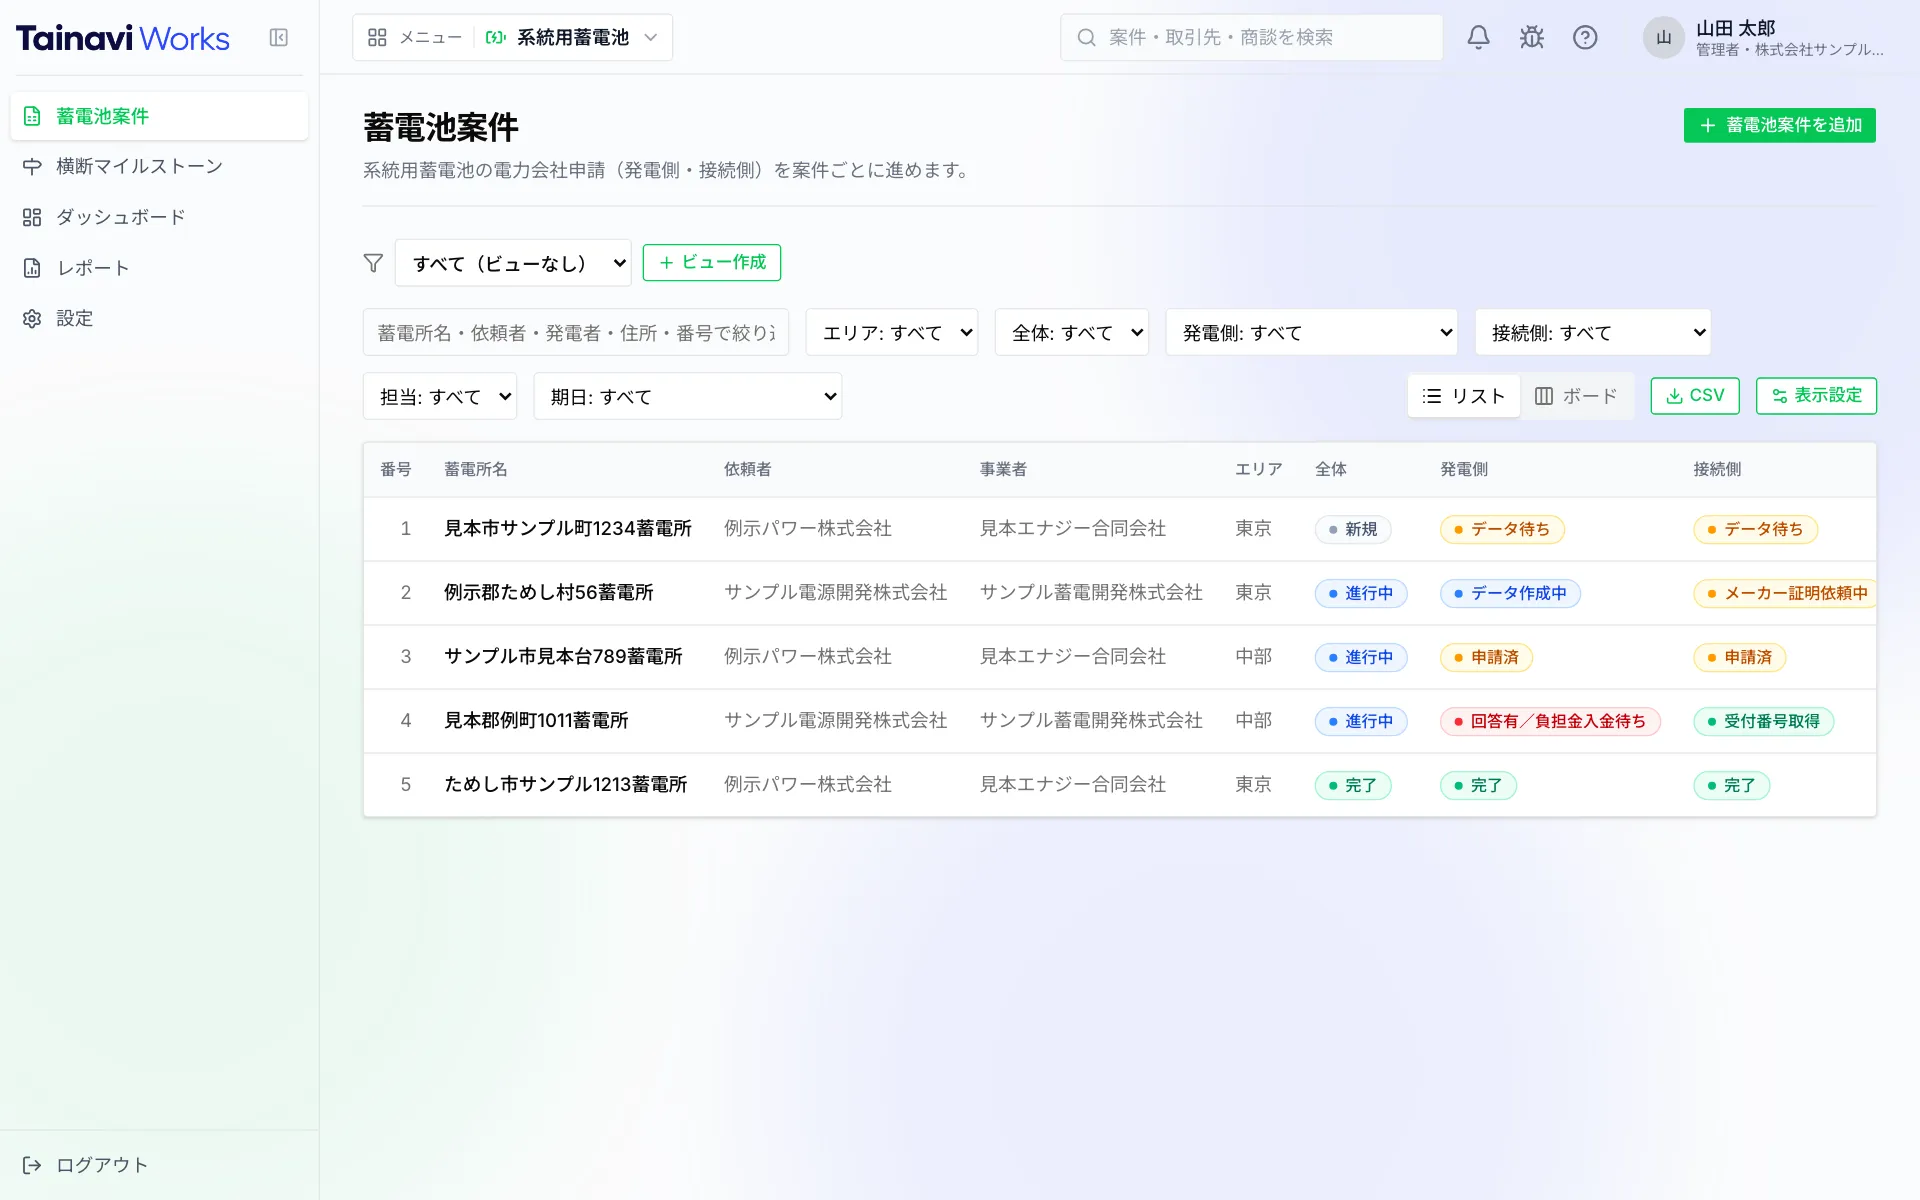Open the 期日: すべて filter

coord(688,397)
